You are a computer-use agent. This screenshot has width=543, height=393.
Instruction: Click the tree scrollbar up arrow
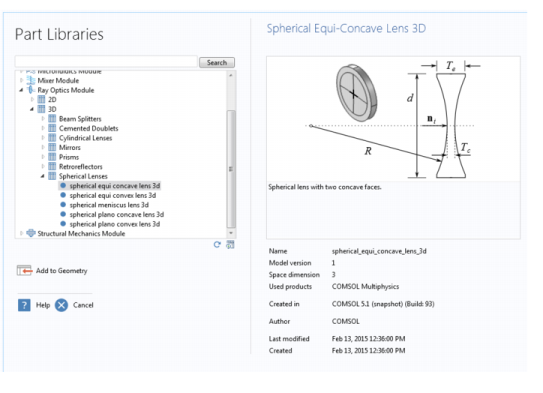231,75
